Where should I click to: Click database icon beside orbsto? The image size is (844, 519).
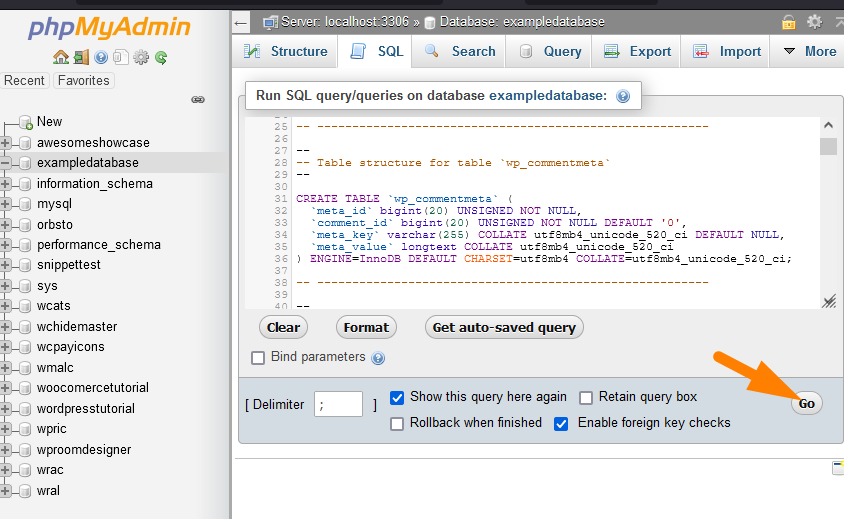pos(25,225)
